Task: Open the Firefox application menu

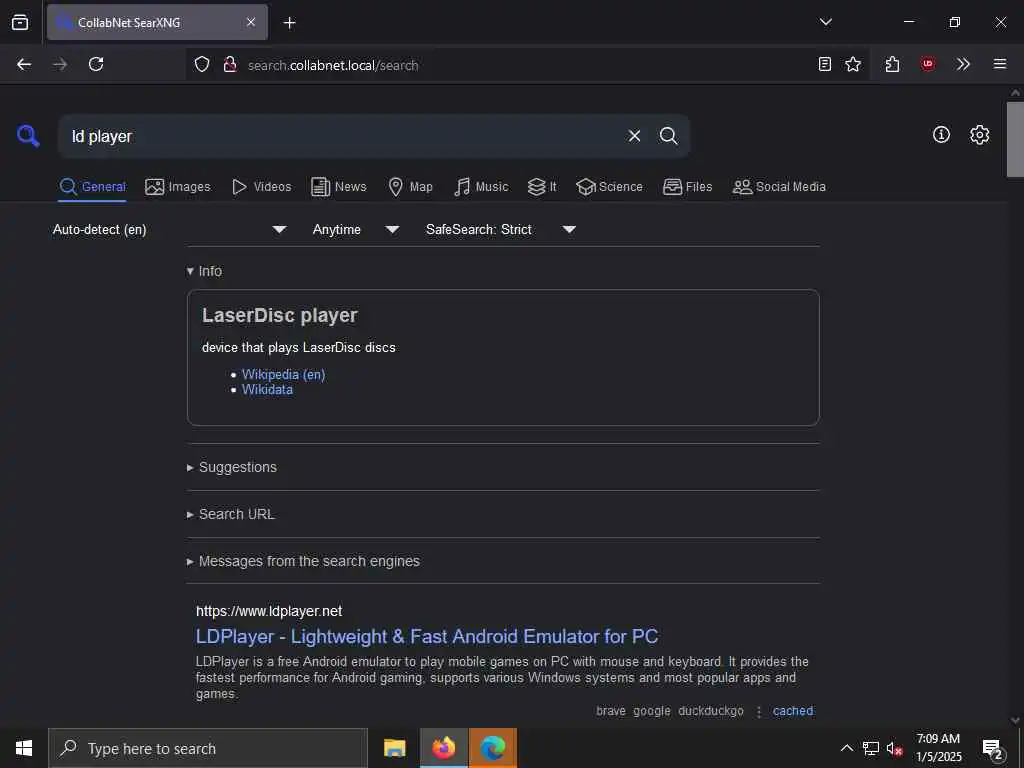Action: point(1000,64)
